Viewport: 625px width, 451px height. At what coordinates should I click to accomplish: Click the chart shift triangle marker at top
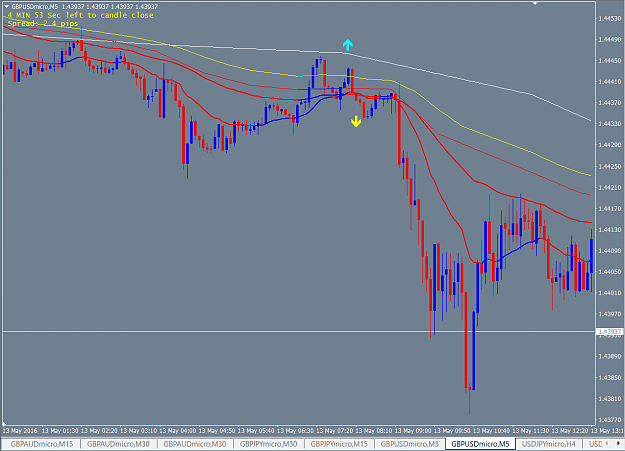pos(535,3)
